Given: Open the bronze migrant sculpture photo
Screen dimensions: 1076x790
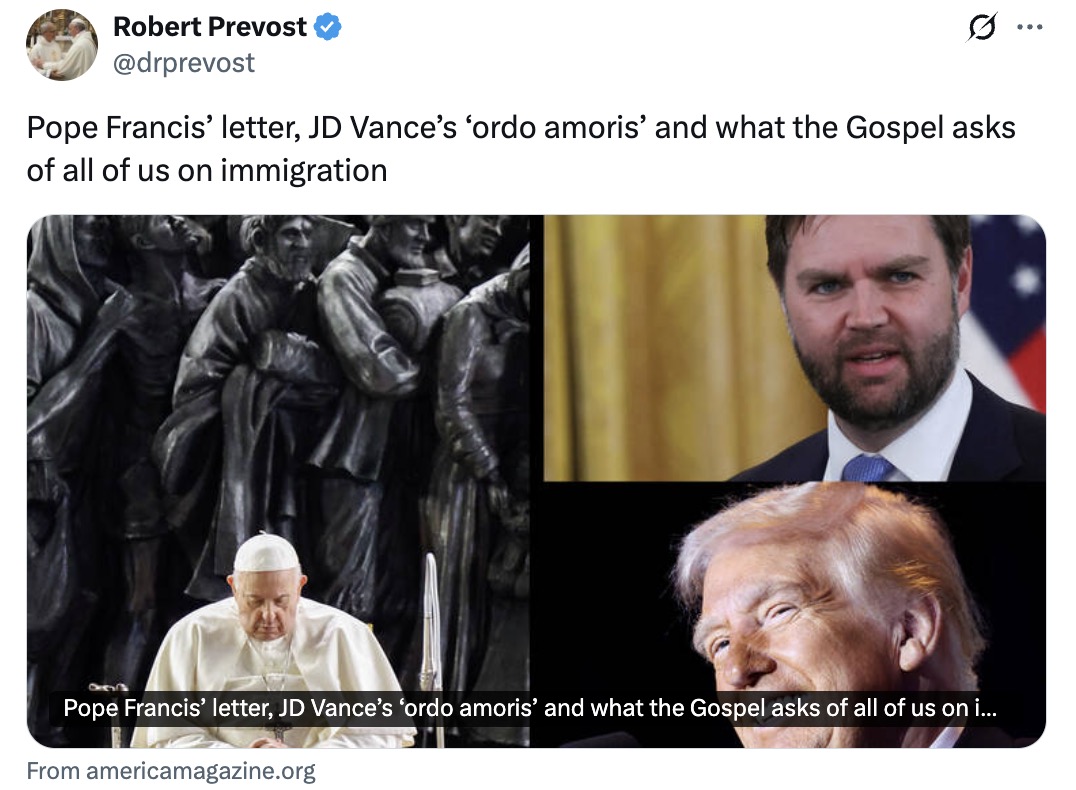Looking at the screenshot, I should point(278,481).
